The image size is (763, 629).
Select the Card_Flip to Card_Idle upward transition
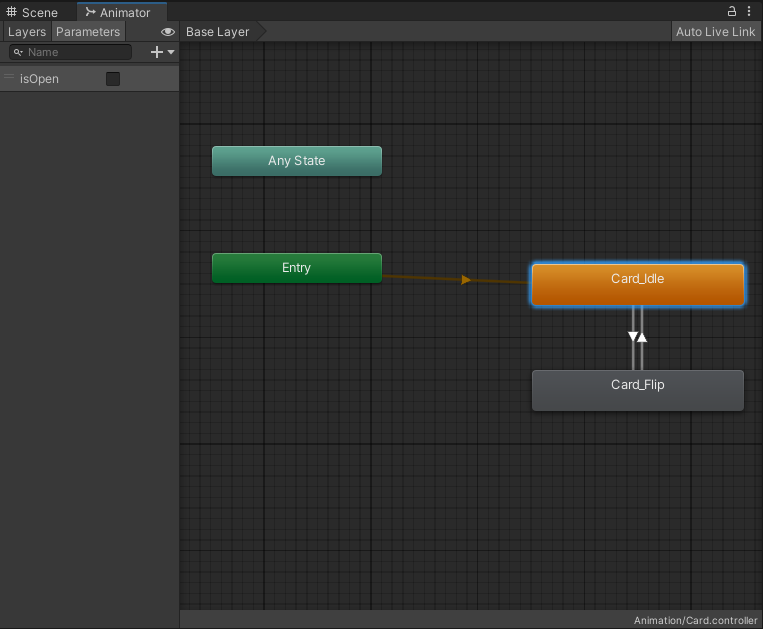[642, 337]
